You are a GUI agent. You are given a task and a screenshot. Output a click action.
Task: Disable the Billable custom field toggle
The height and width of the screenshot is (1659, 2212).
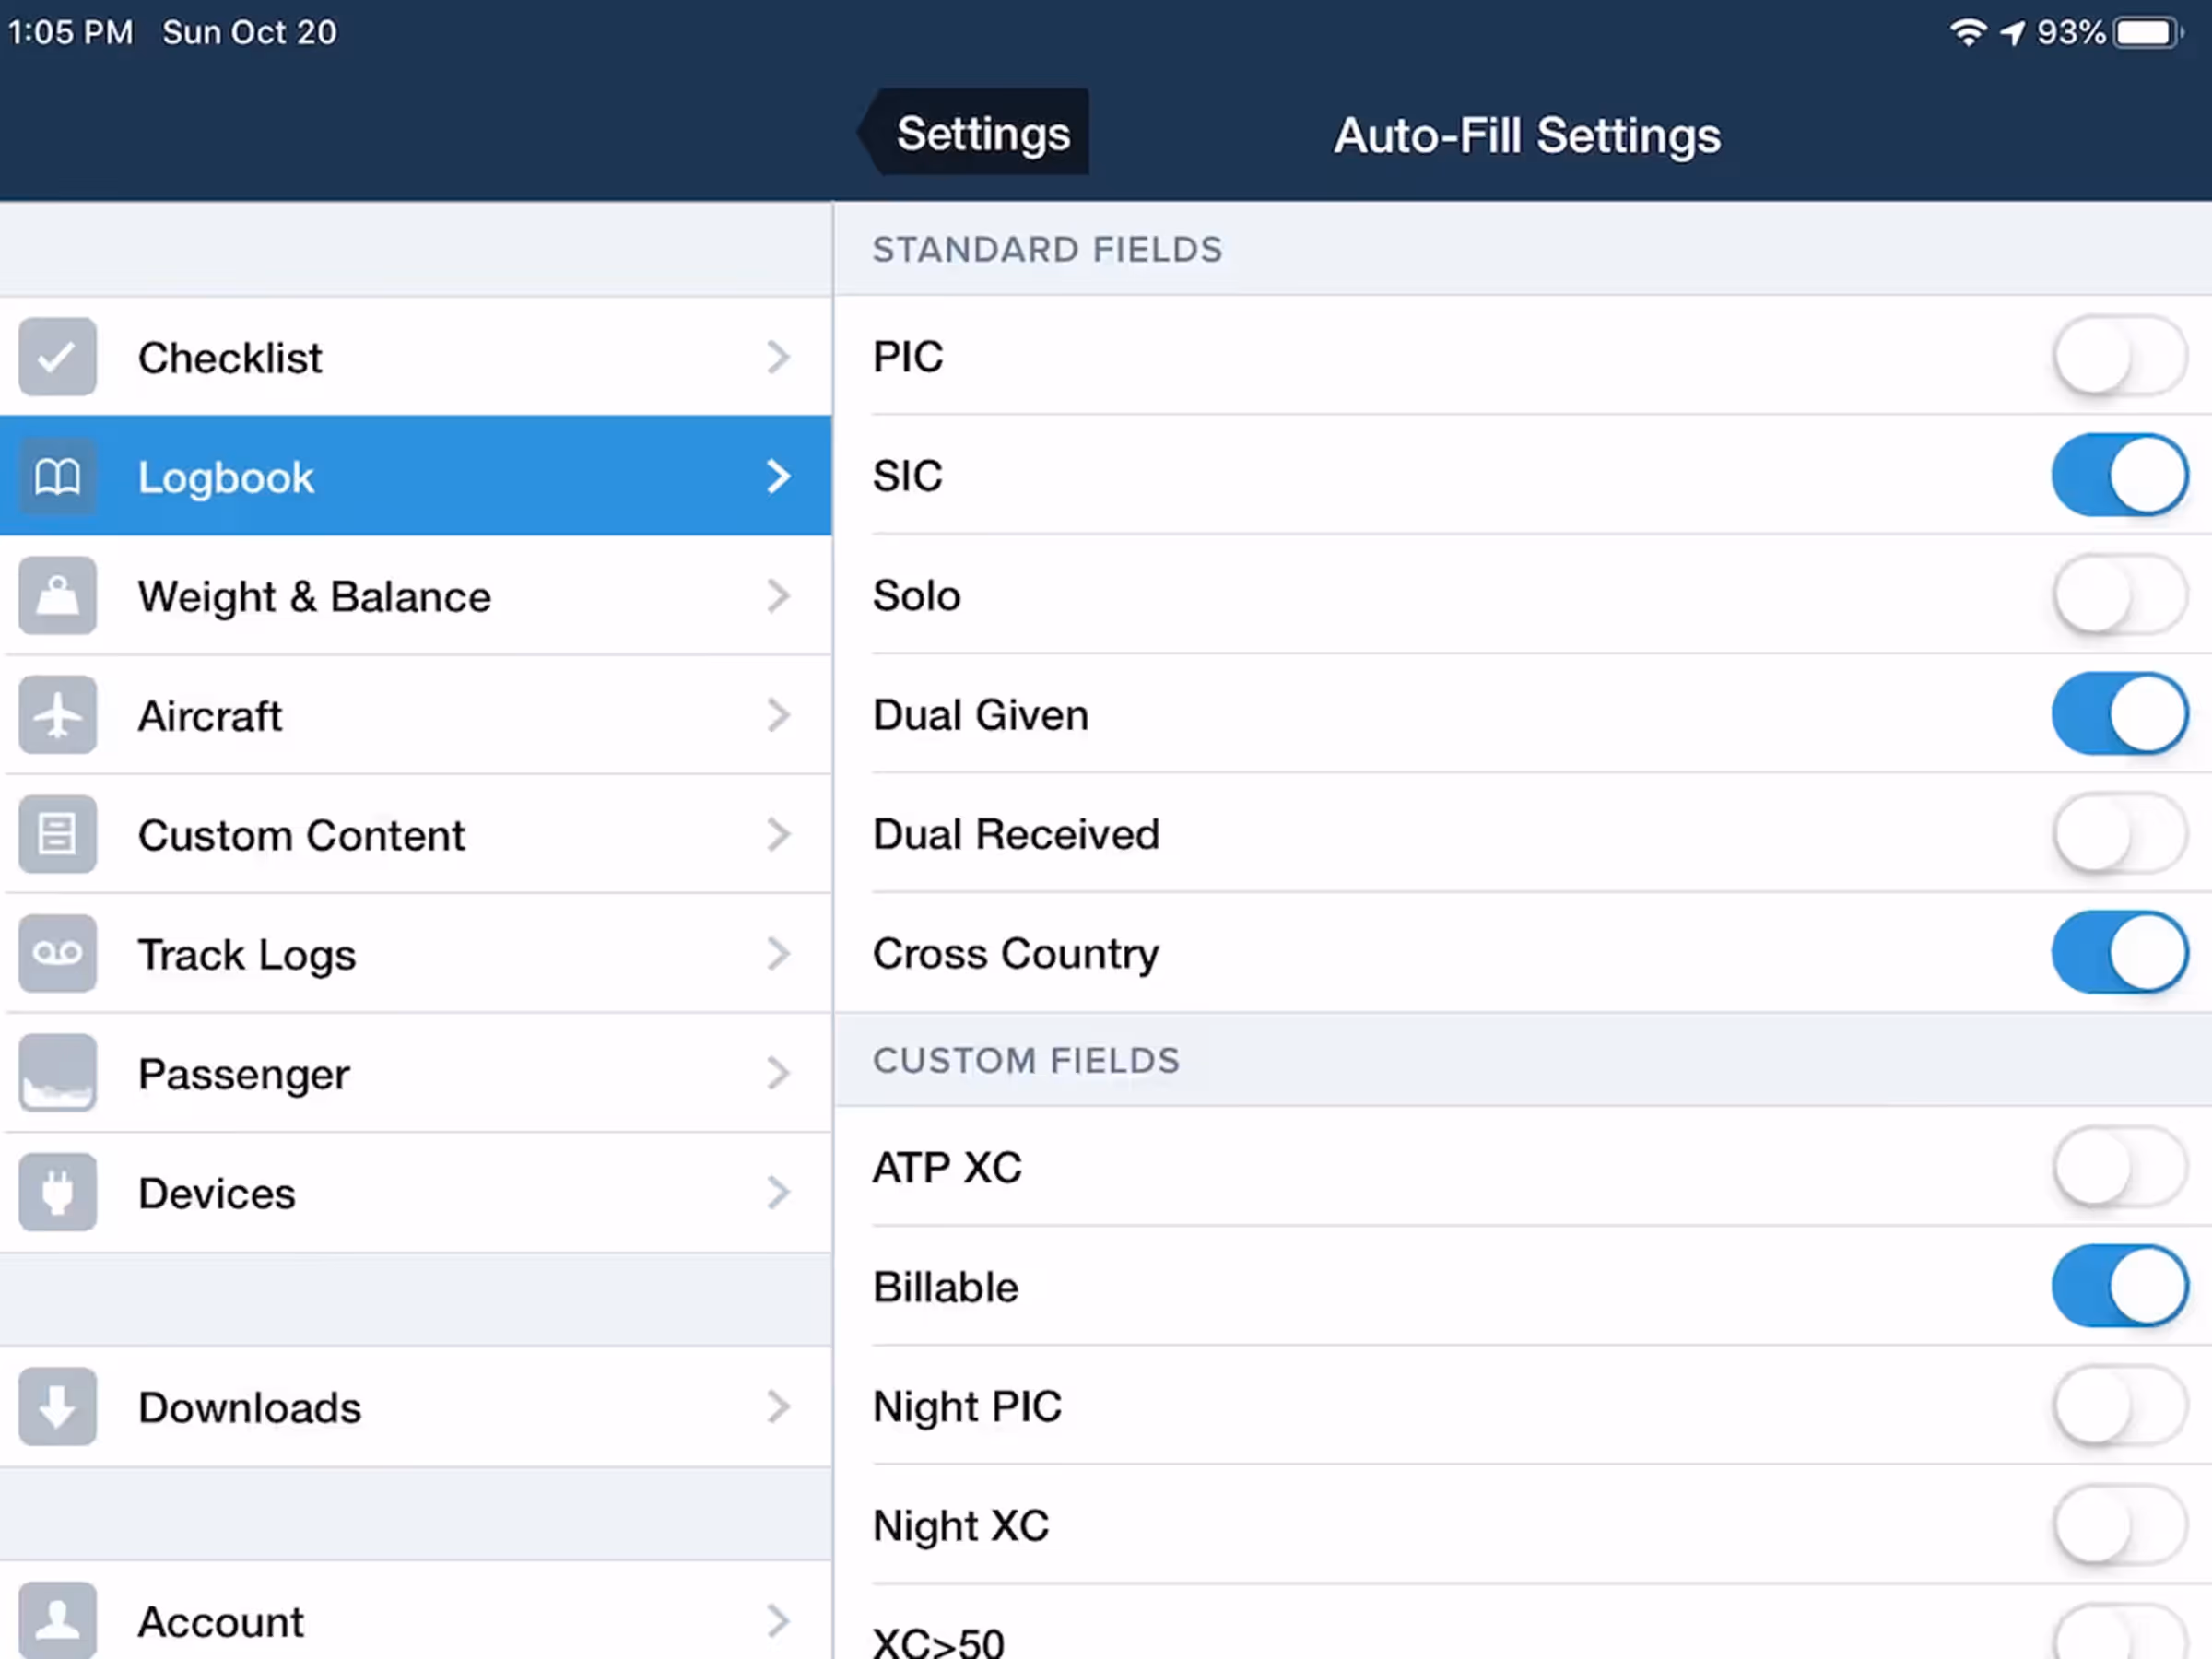pos(2119,1287)
